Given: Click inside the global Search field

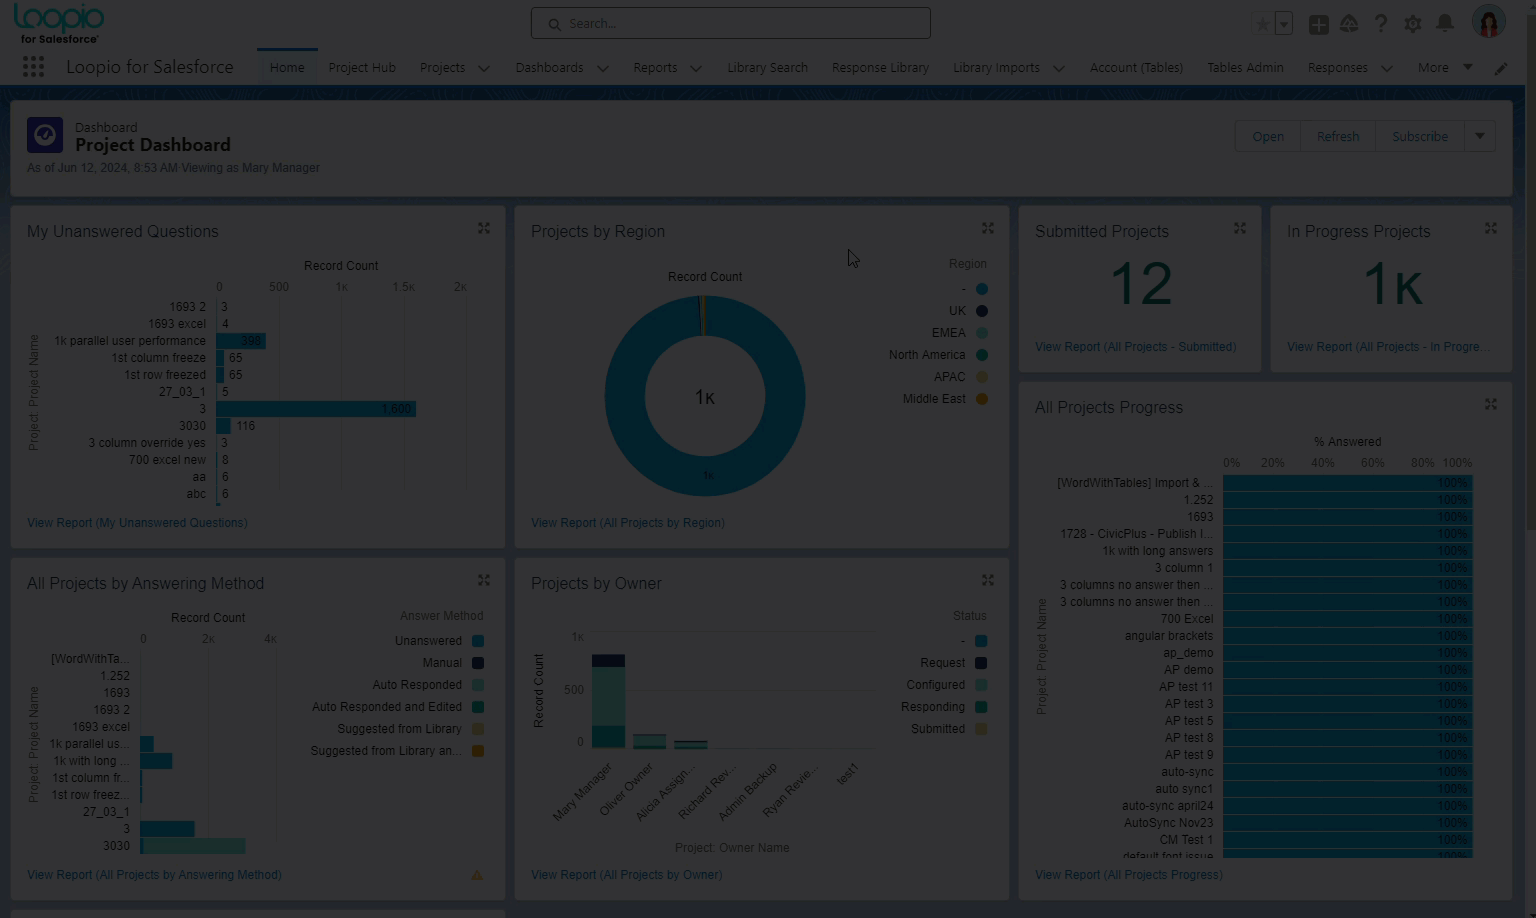Looking at the screenshot, I should click(x=731, y=23).
